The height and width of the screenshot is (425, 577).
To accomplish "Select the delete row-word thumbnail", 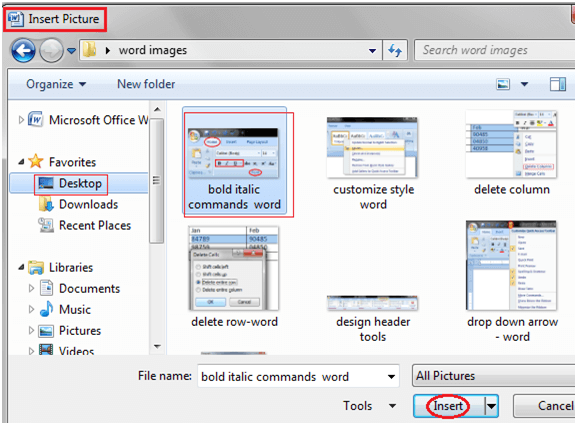I will click(234, 277).
